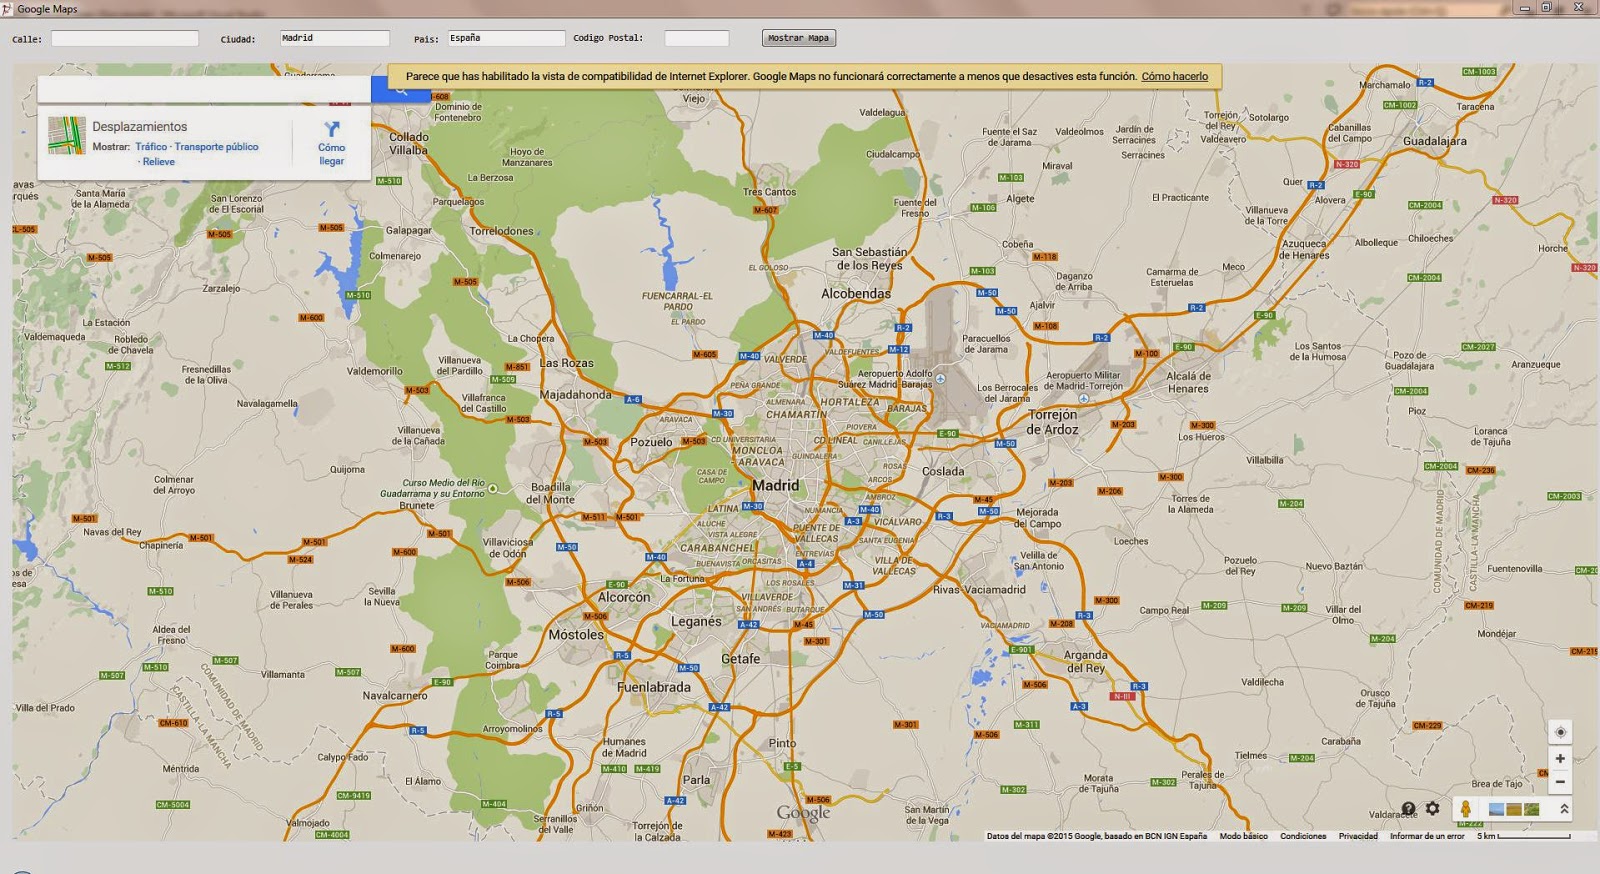Open the yellow field photo thumbnail
Viewport: 1600px width, 874px height.
point(1514,809)
